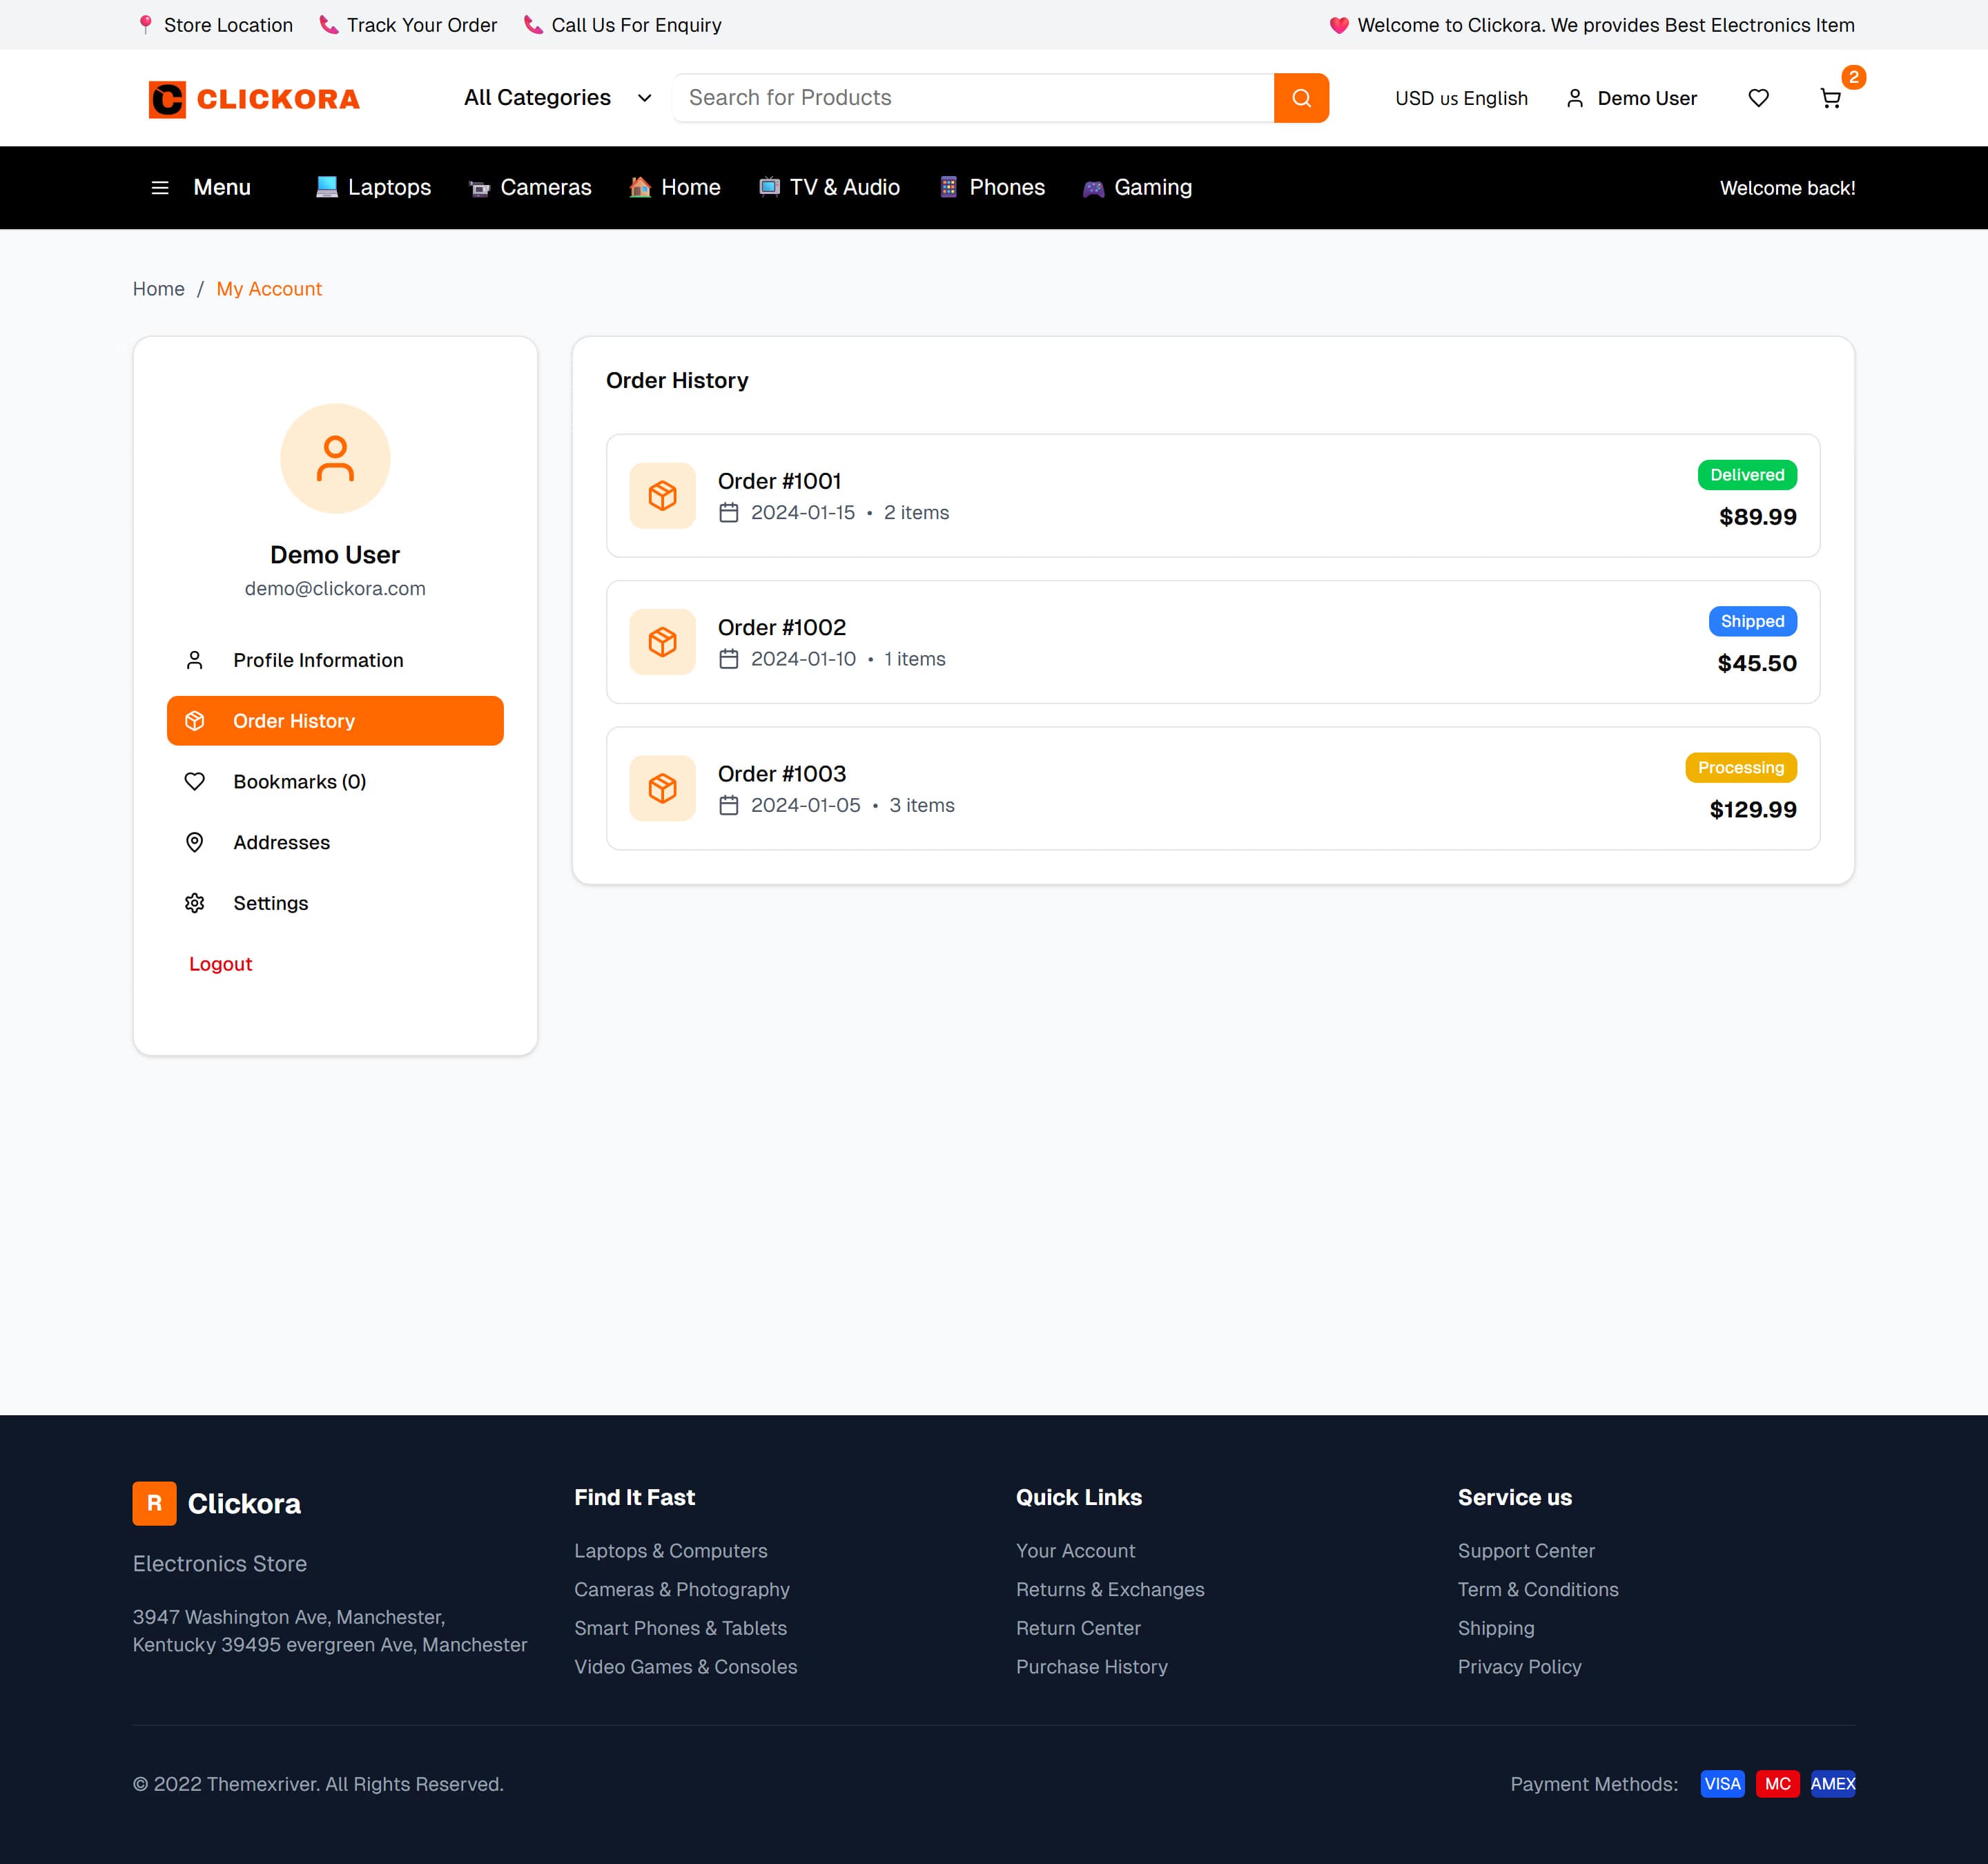Click the hamburger Menu icon
Viewport: 1988px width, 1864px height.
[x=160, y=188]
